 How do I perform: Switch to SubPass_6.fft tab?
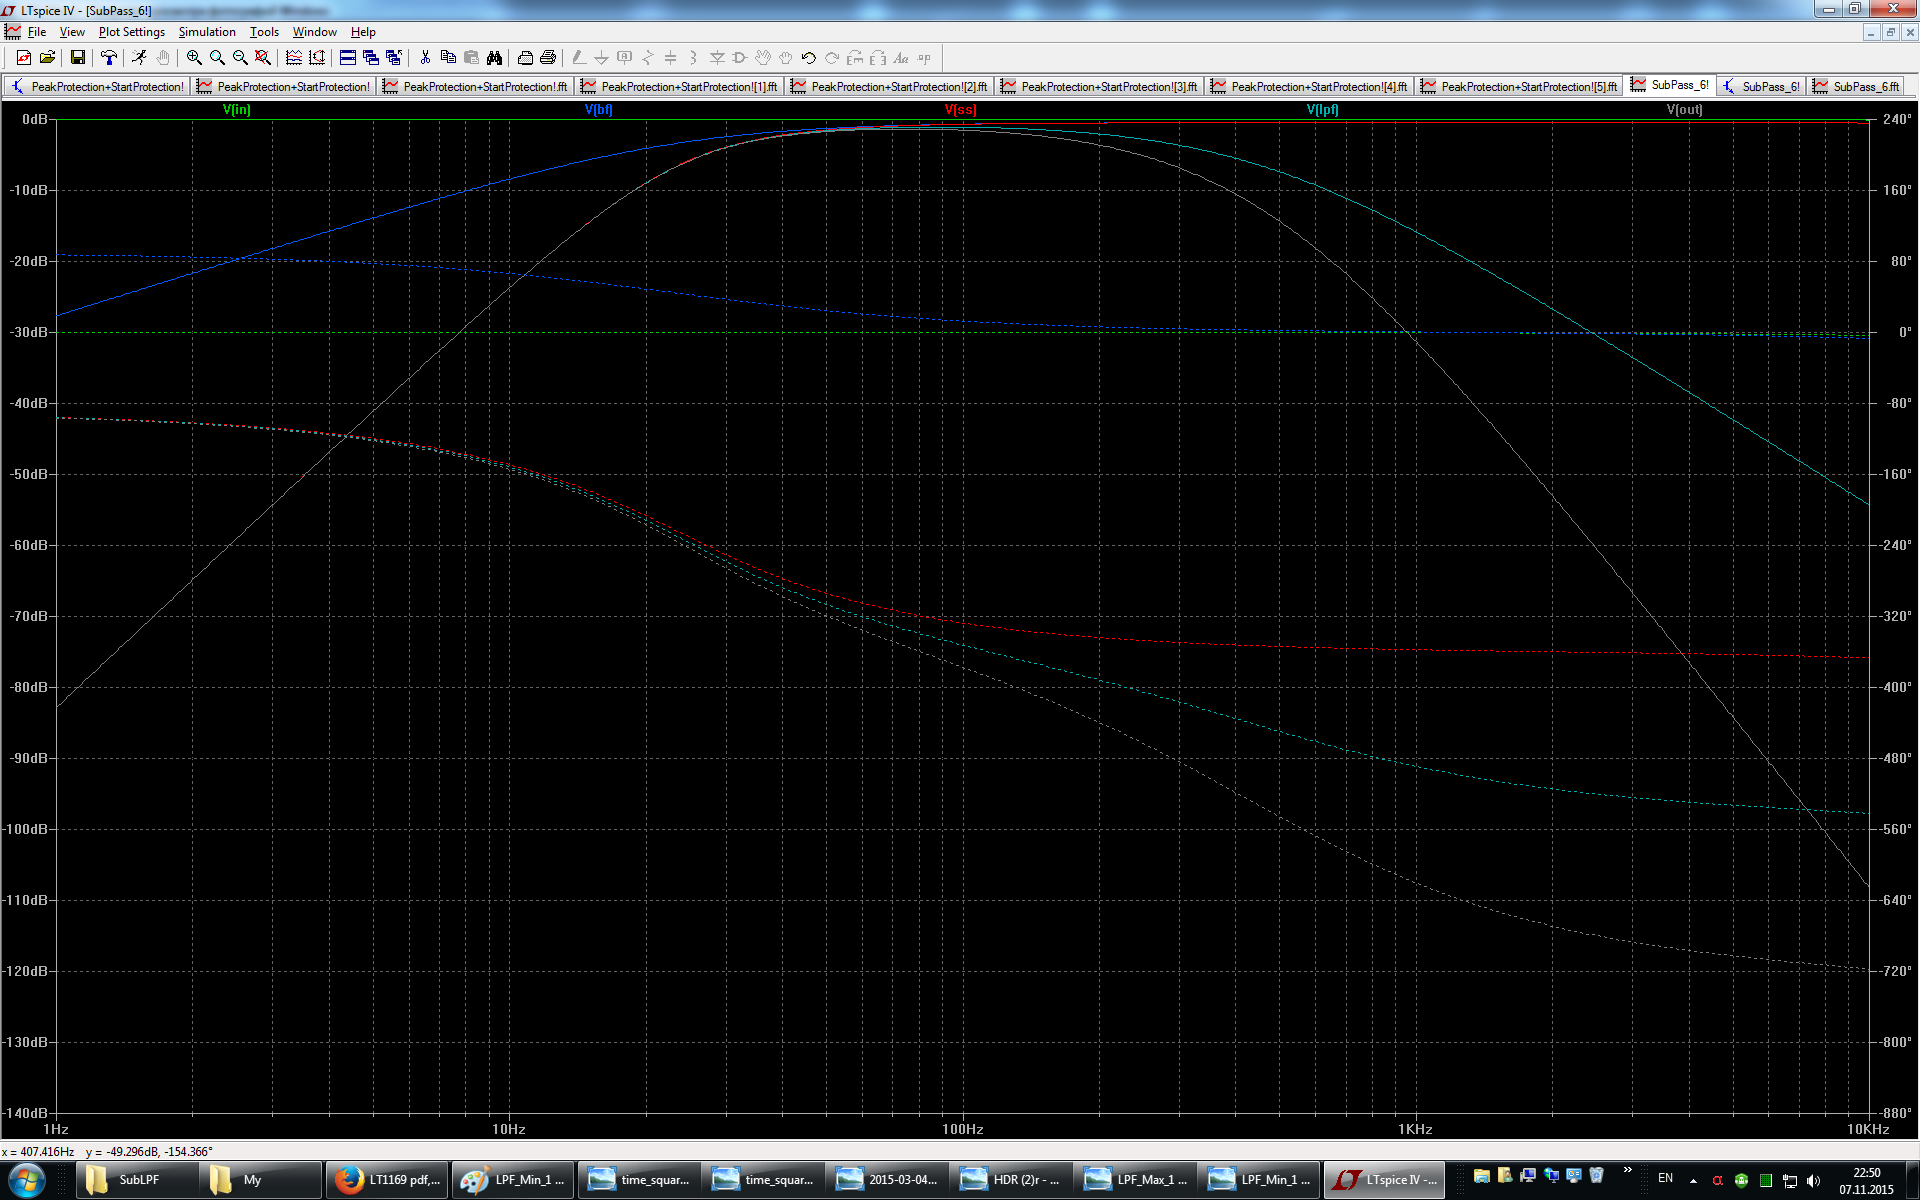(1857, 87)
